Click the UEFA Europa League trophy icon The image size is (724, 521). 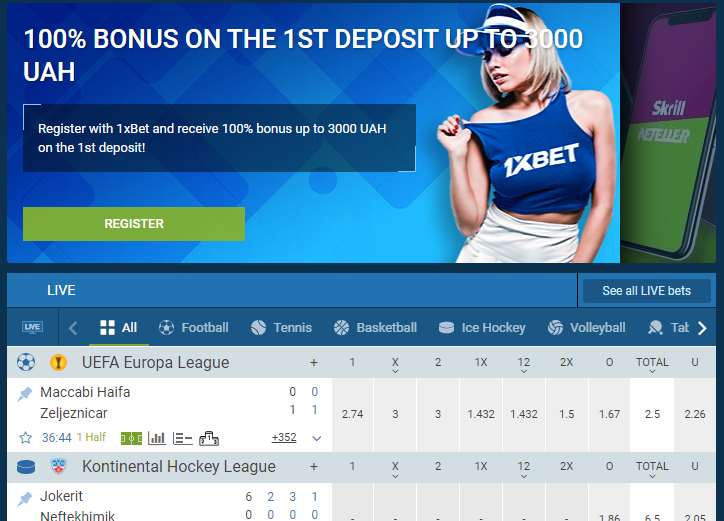[x=58, y=363]
